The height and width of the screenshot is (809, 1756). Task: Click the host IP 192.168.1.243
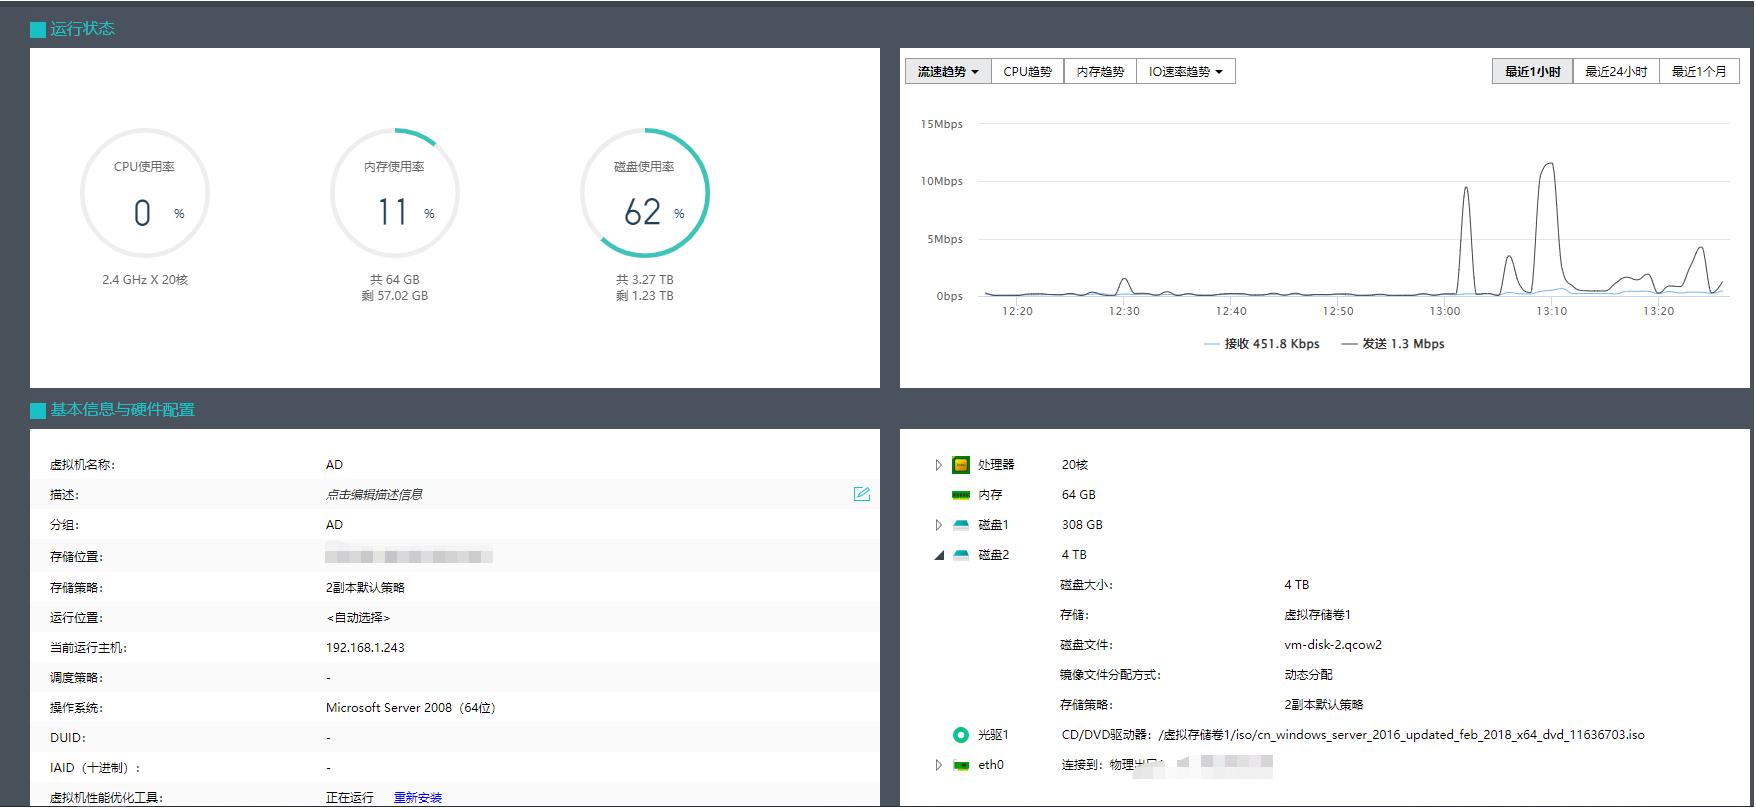[x=365, y=648]
